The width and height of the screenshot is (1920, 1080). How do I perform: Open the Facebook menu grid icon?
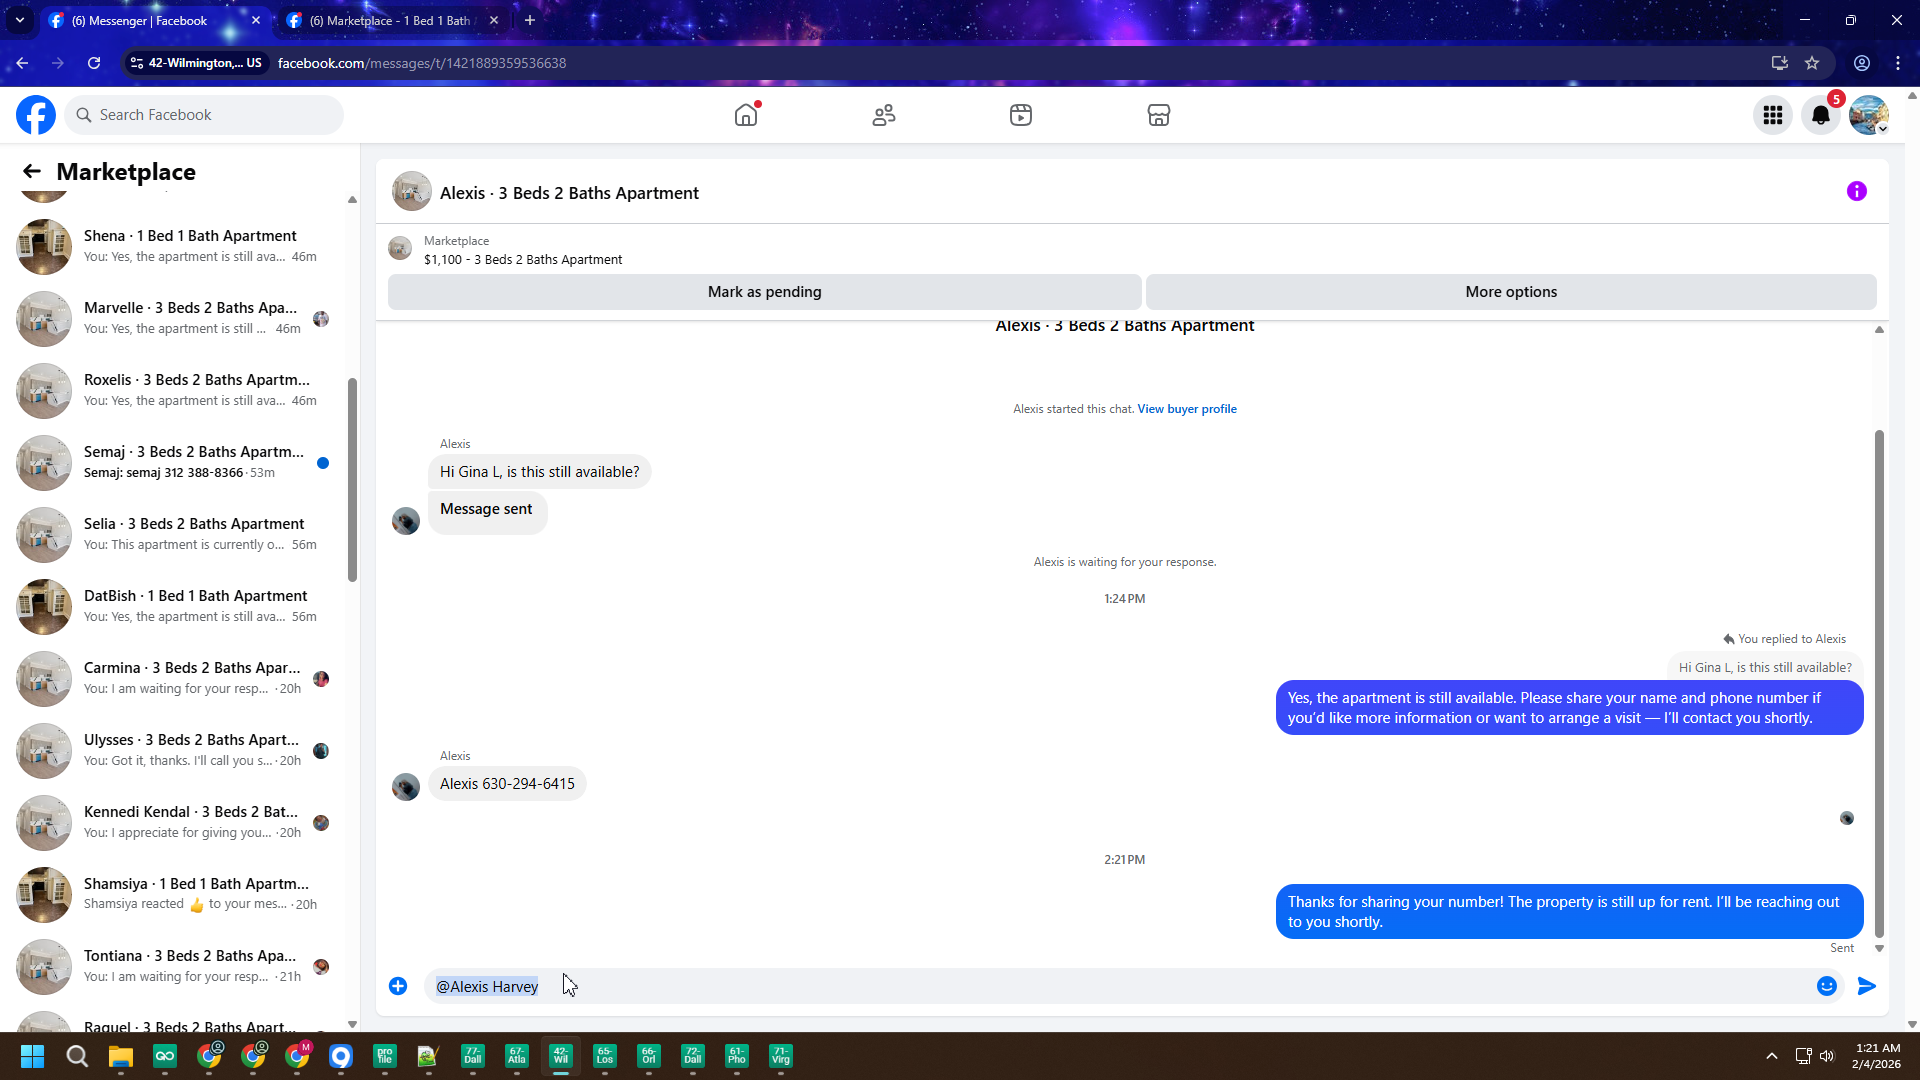(1773, 115)
